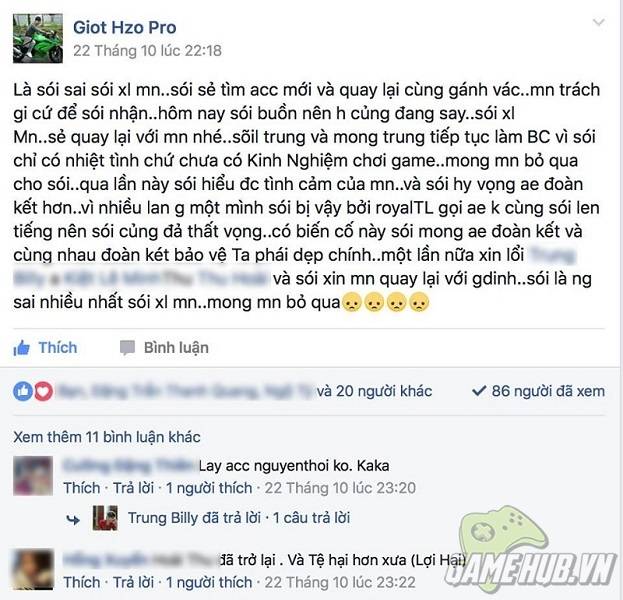Click the thumbs-up Thích icon
The width and height of the screenshot is (623, 600).
[x=21, y=348]
